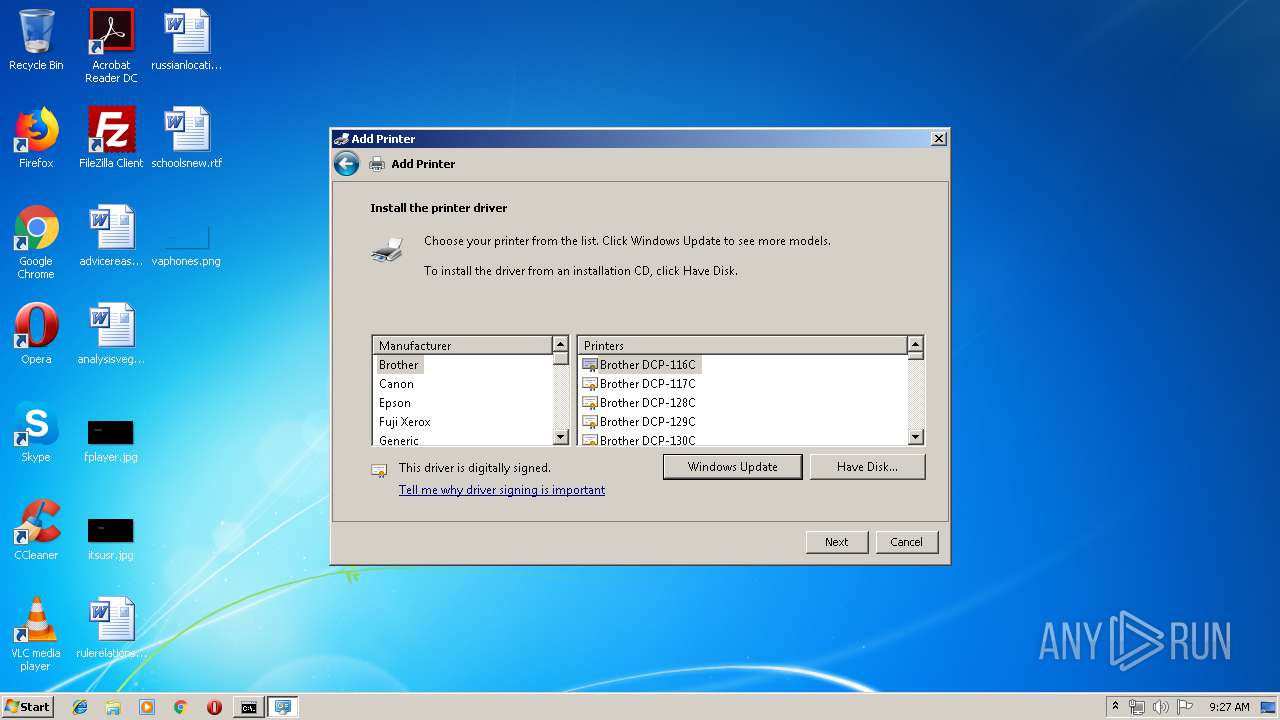Select Brother in Manufacturer list
The width and height of the screenshot is (1280, 720).
point(399,365)
